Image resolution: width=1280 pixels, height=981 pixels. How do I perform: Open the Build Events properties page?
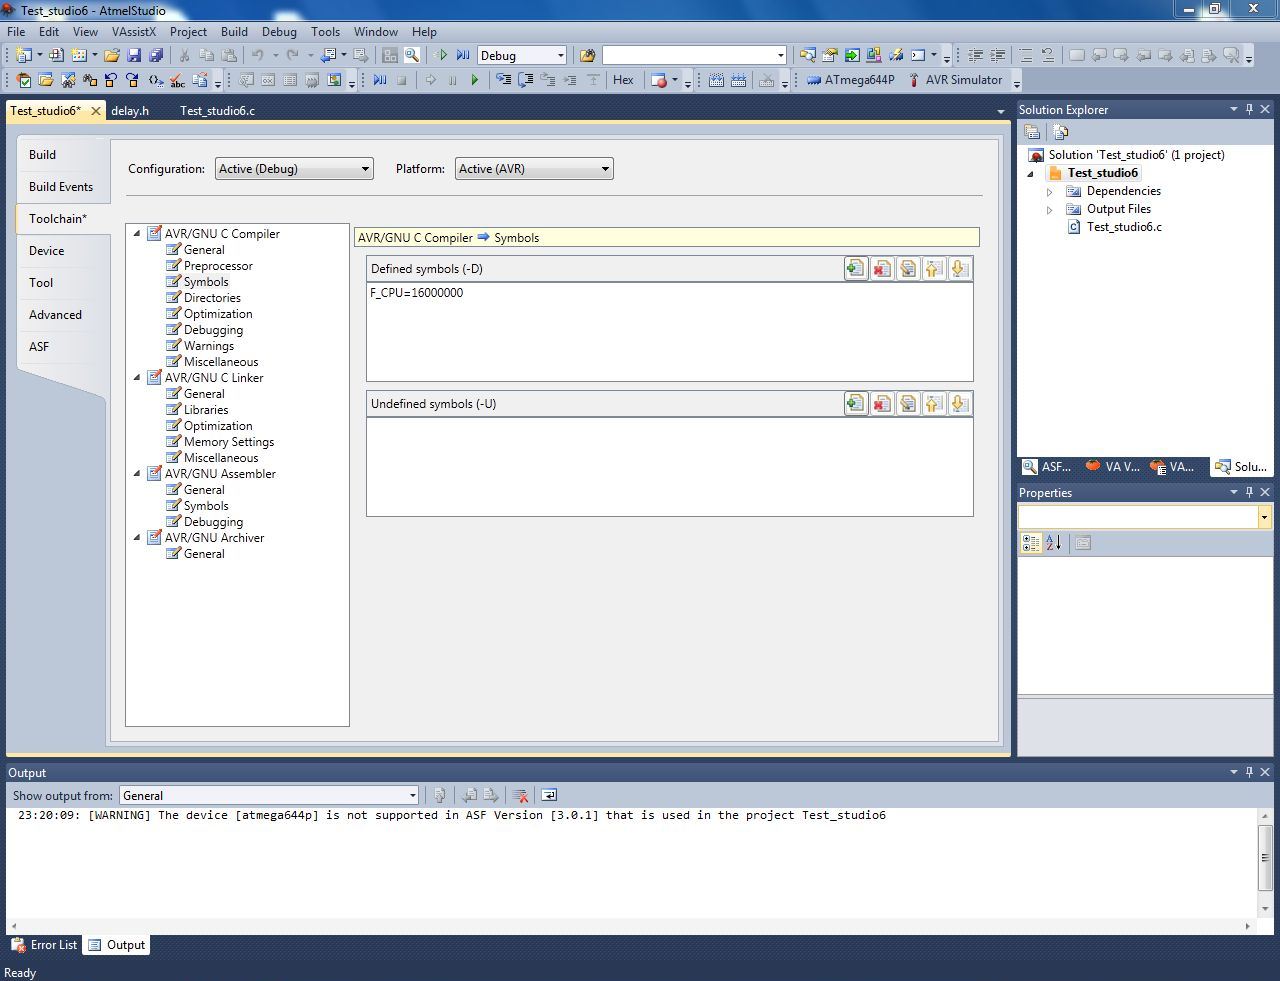pos(61,187)
